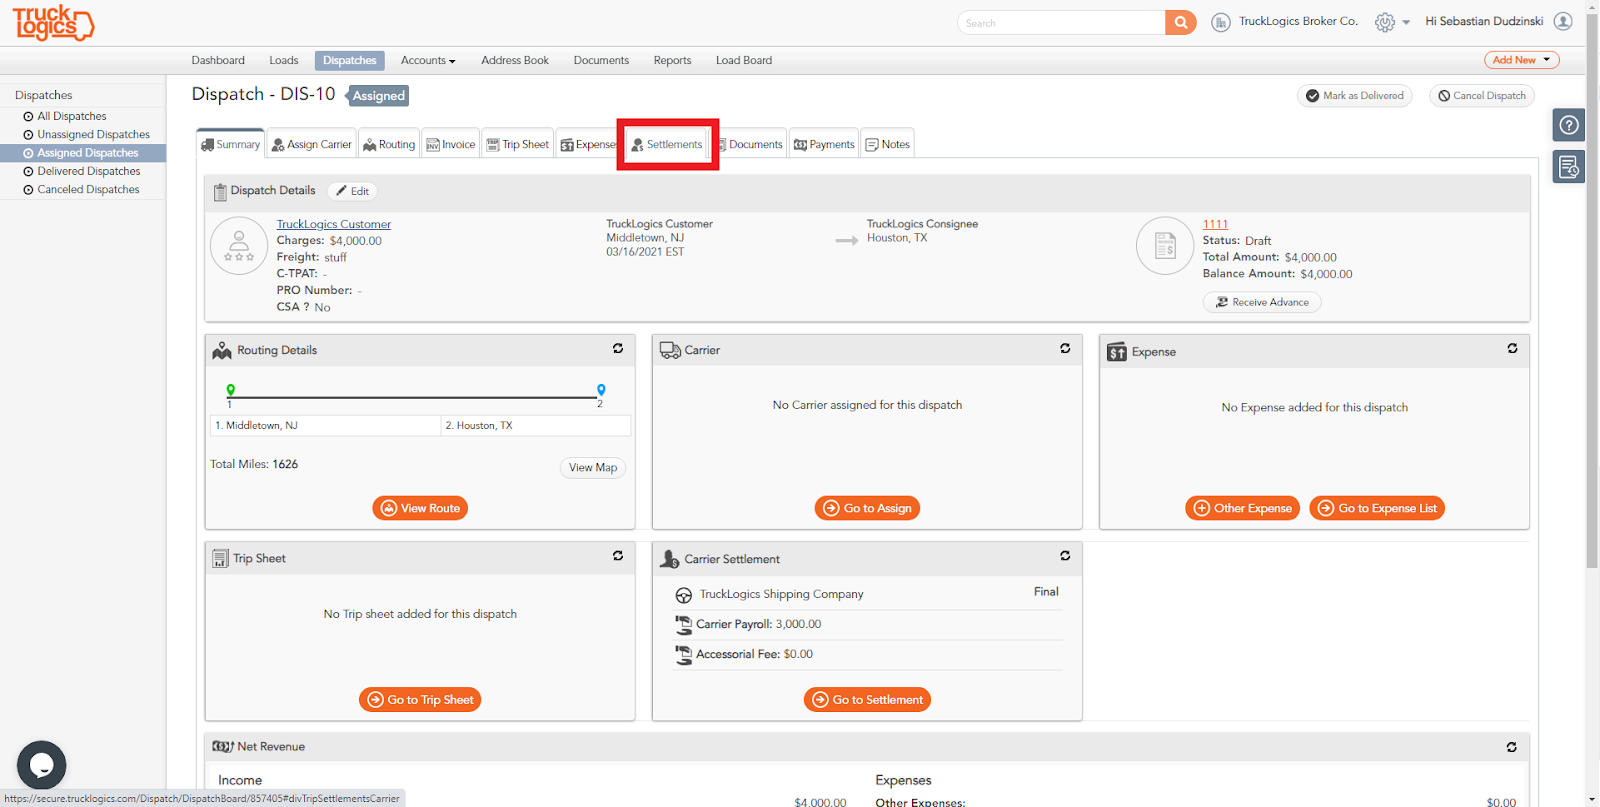Refresh the Carrier panel
The width and height of the screenshot is (1600, 807).
pos(1065,349)
